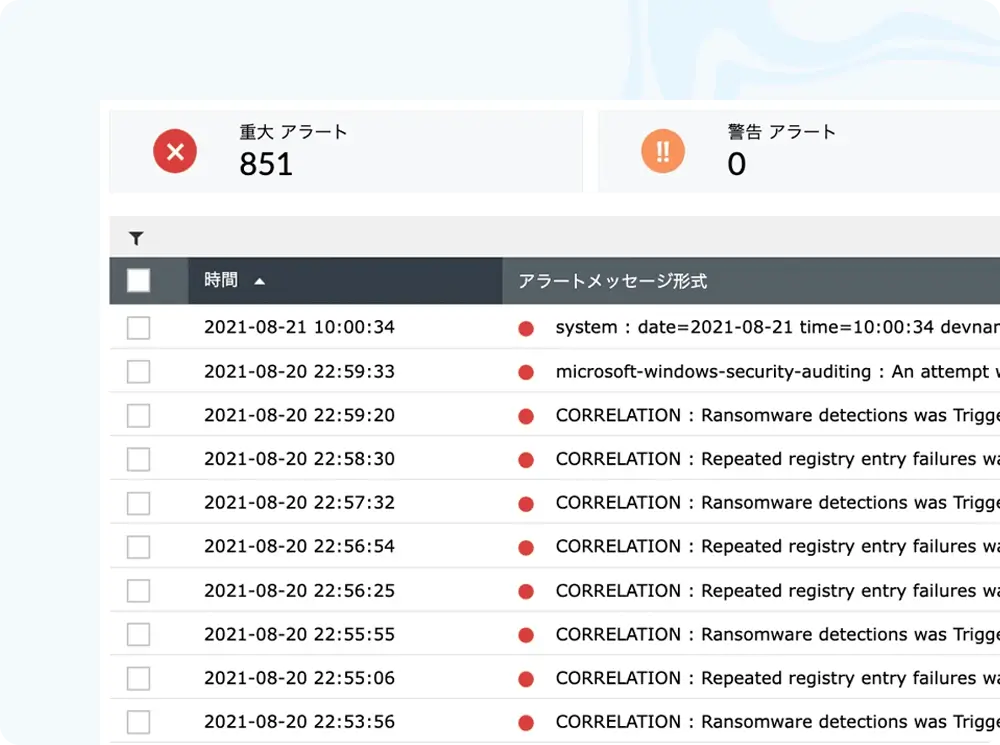Click red severity dot for 22:58:30 alert

(526, 460)
